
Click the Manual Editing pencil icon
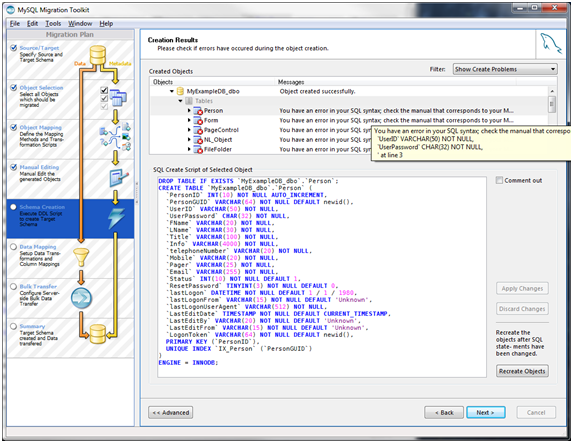coord(119,178)
